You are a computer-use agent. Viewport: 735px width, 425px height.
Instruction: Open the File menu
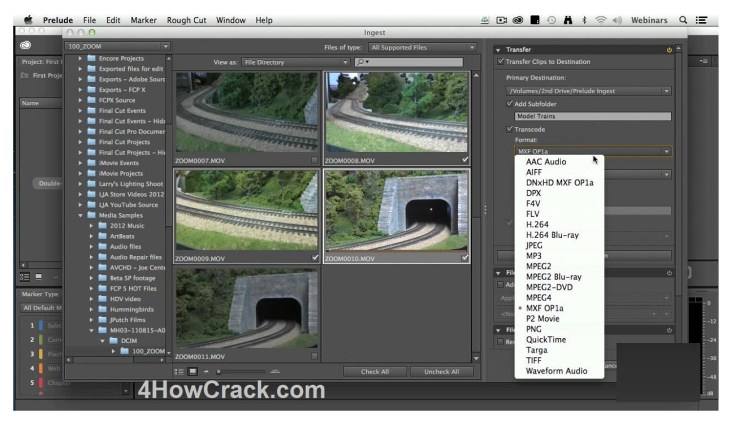click(x=89, y=20)
